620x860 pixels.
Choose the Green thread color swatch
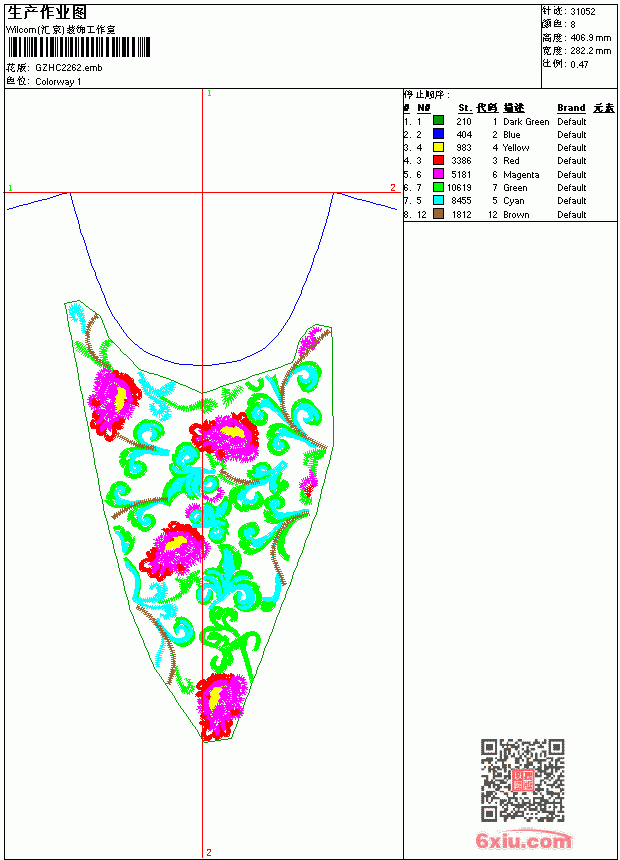[x=438, y=187]
